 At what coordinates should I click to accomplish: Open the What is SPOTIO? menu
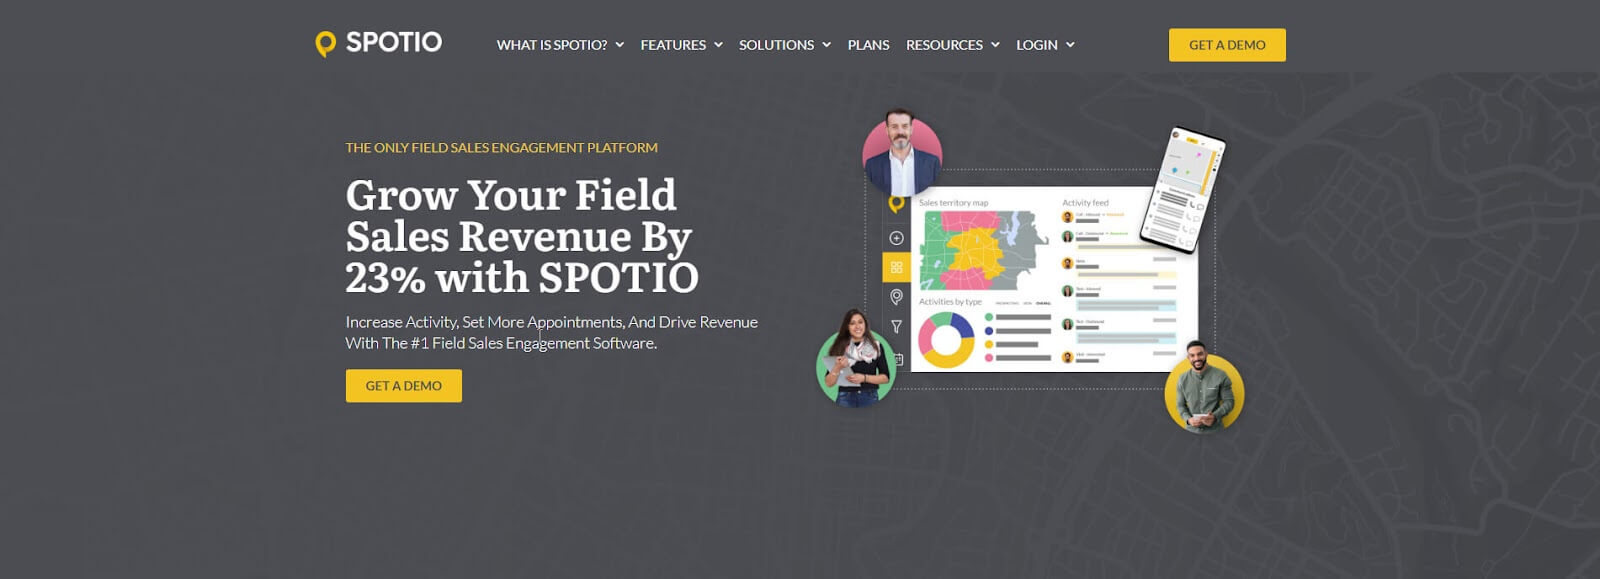tap(552, 45)
